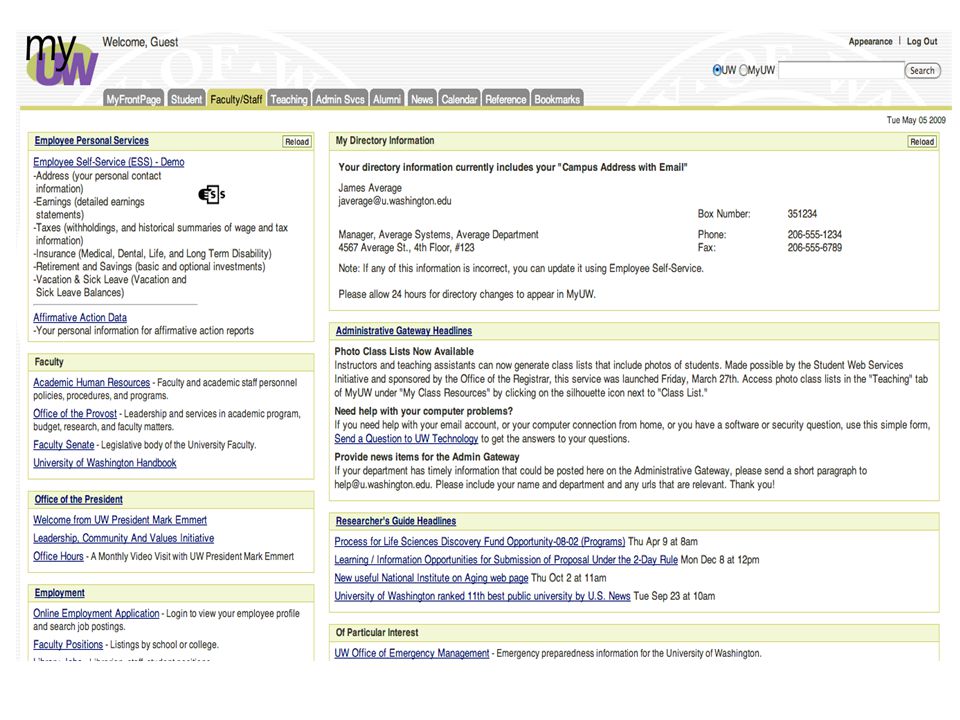Image resolution: width=960 pixels, height=720 pixels.
Task: Click Office of the President heading link
Action: [x=78, y=499]
